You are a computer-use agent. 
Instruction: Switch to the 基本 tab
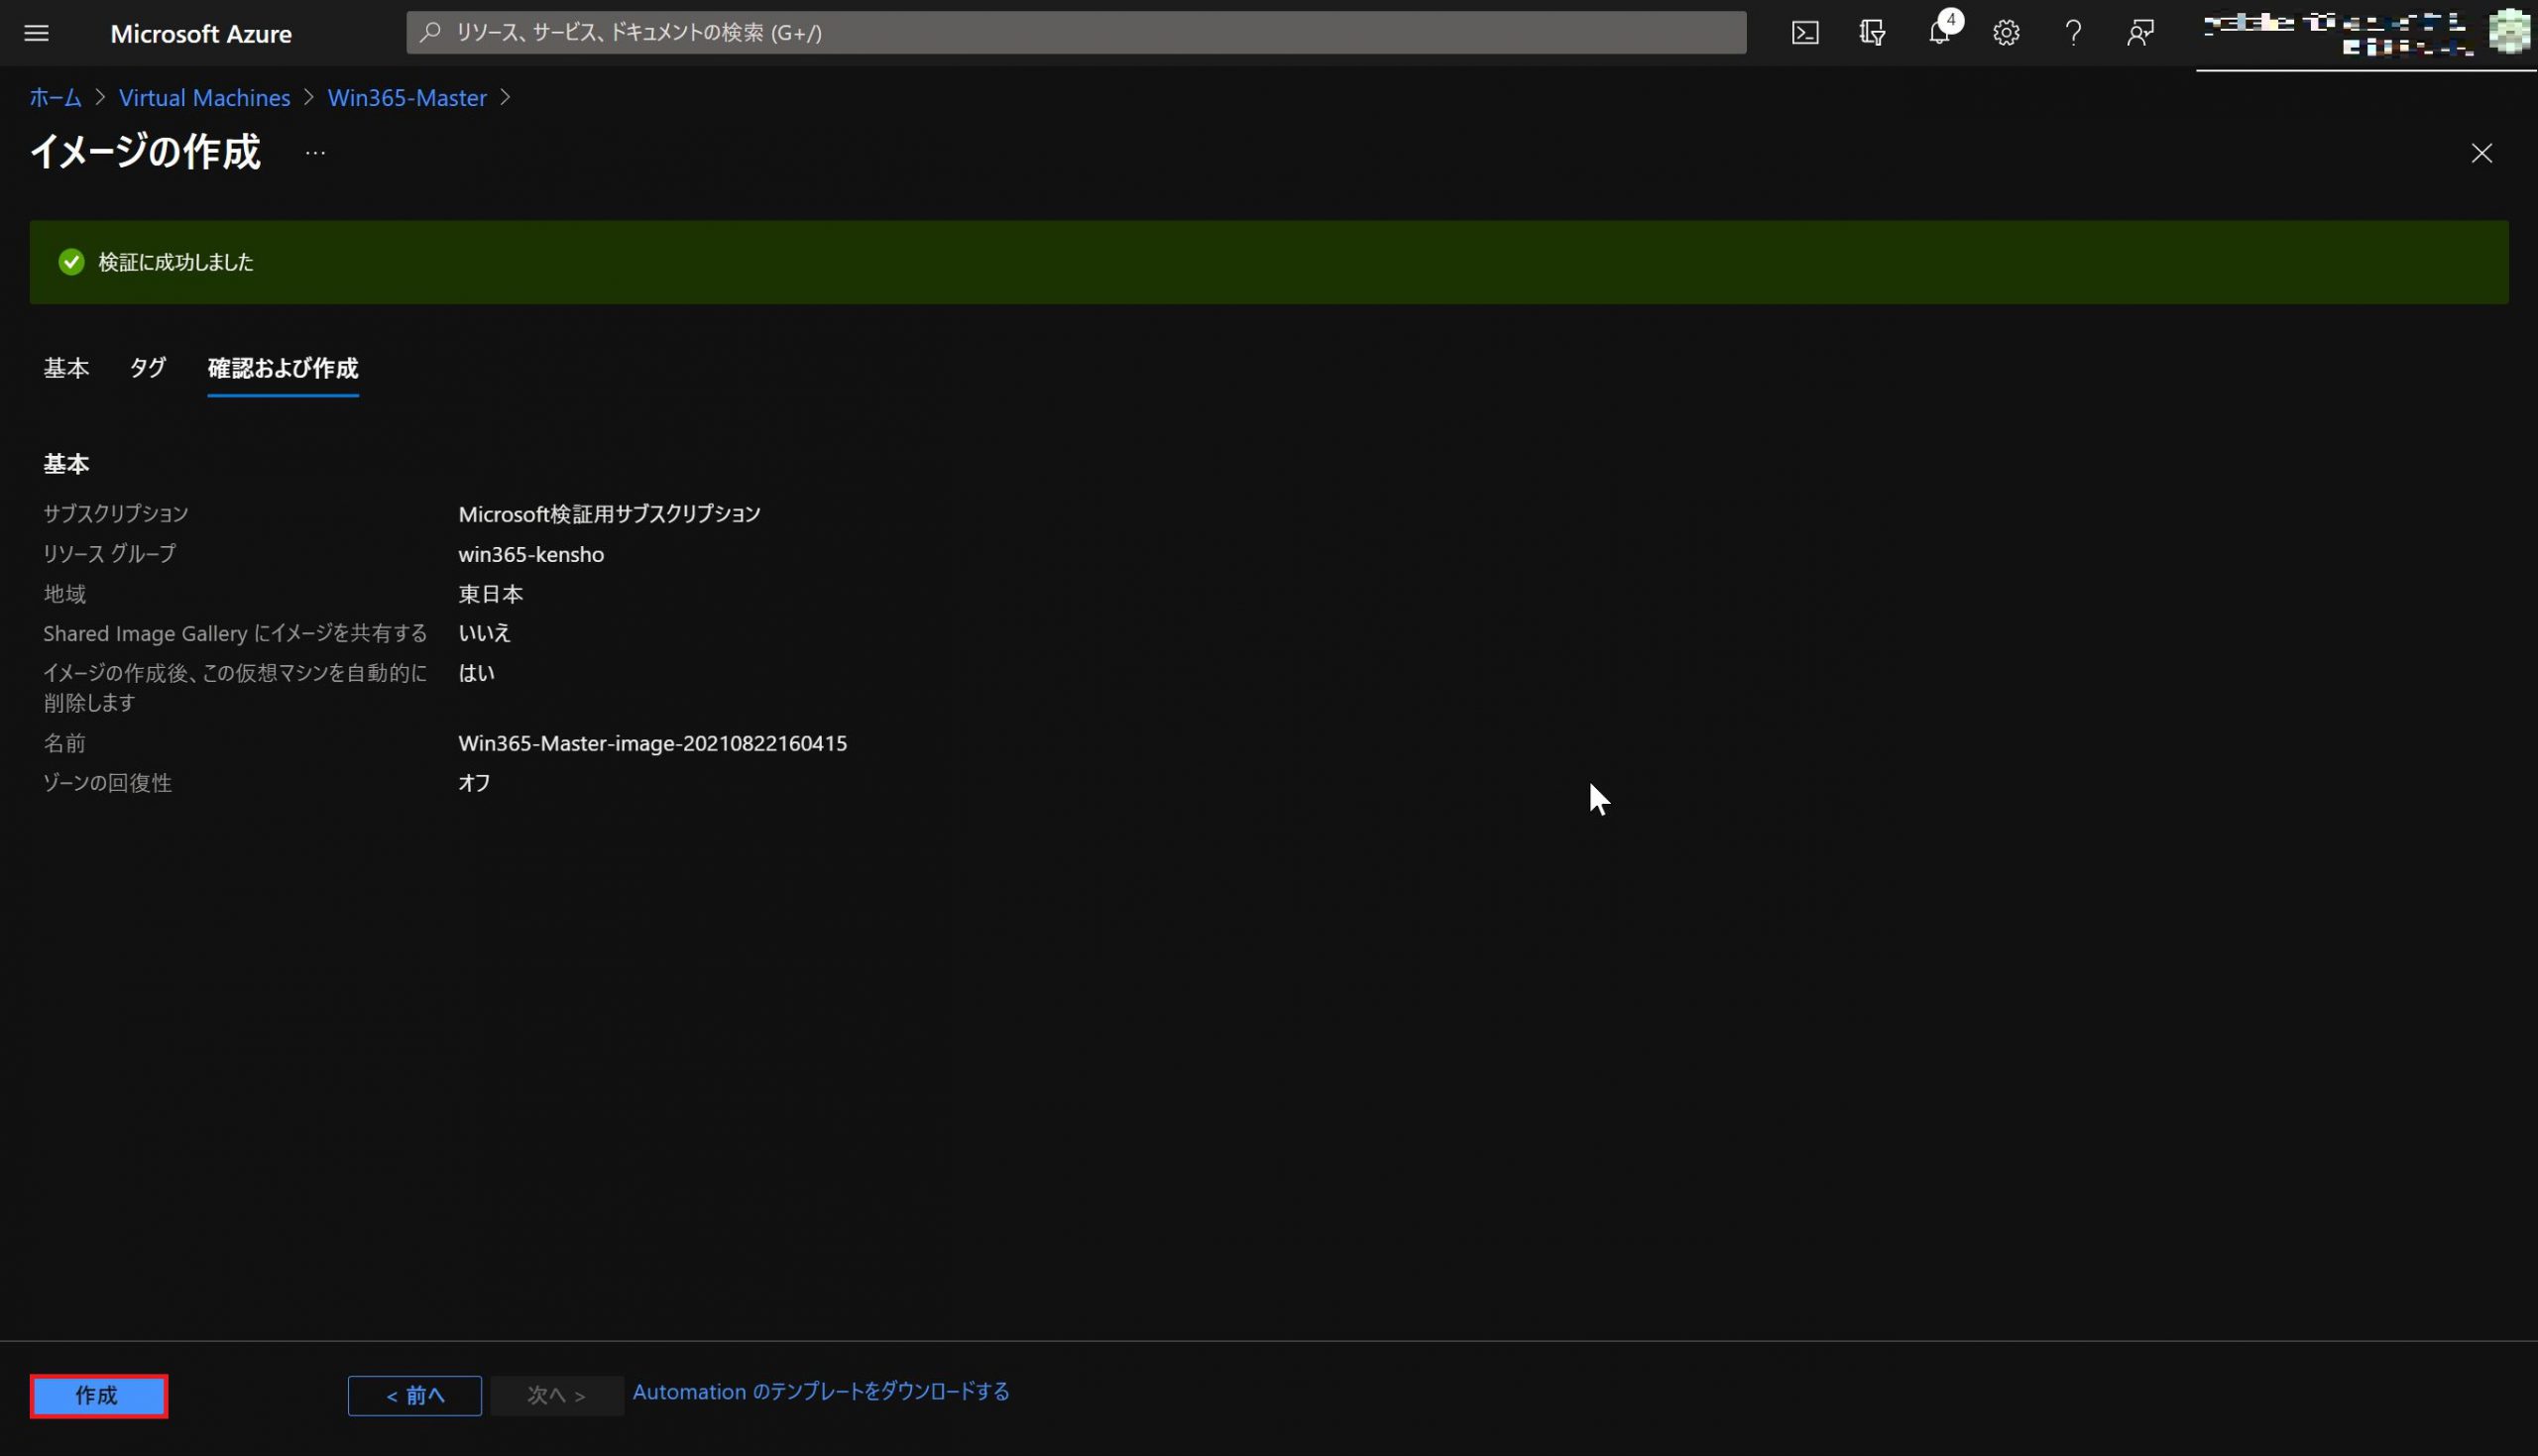coord(66,368)
